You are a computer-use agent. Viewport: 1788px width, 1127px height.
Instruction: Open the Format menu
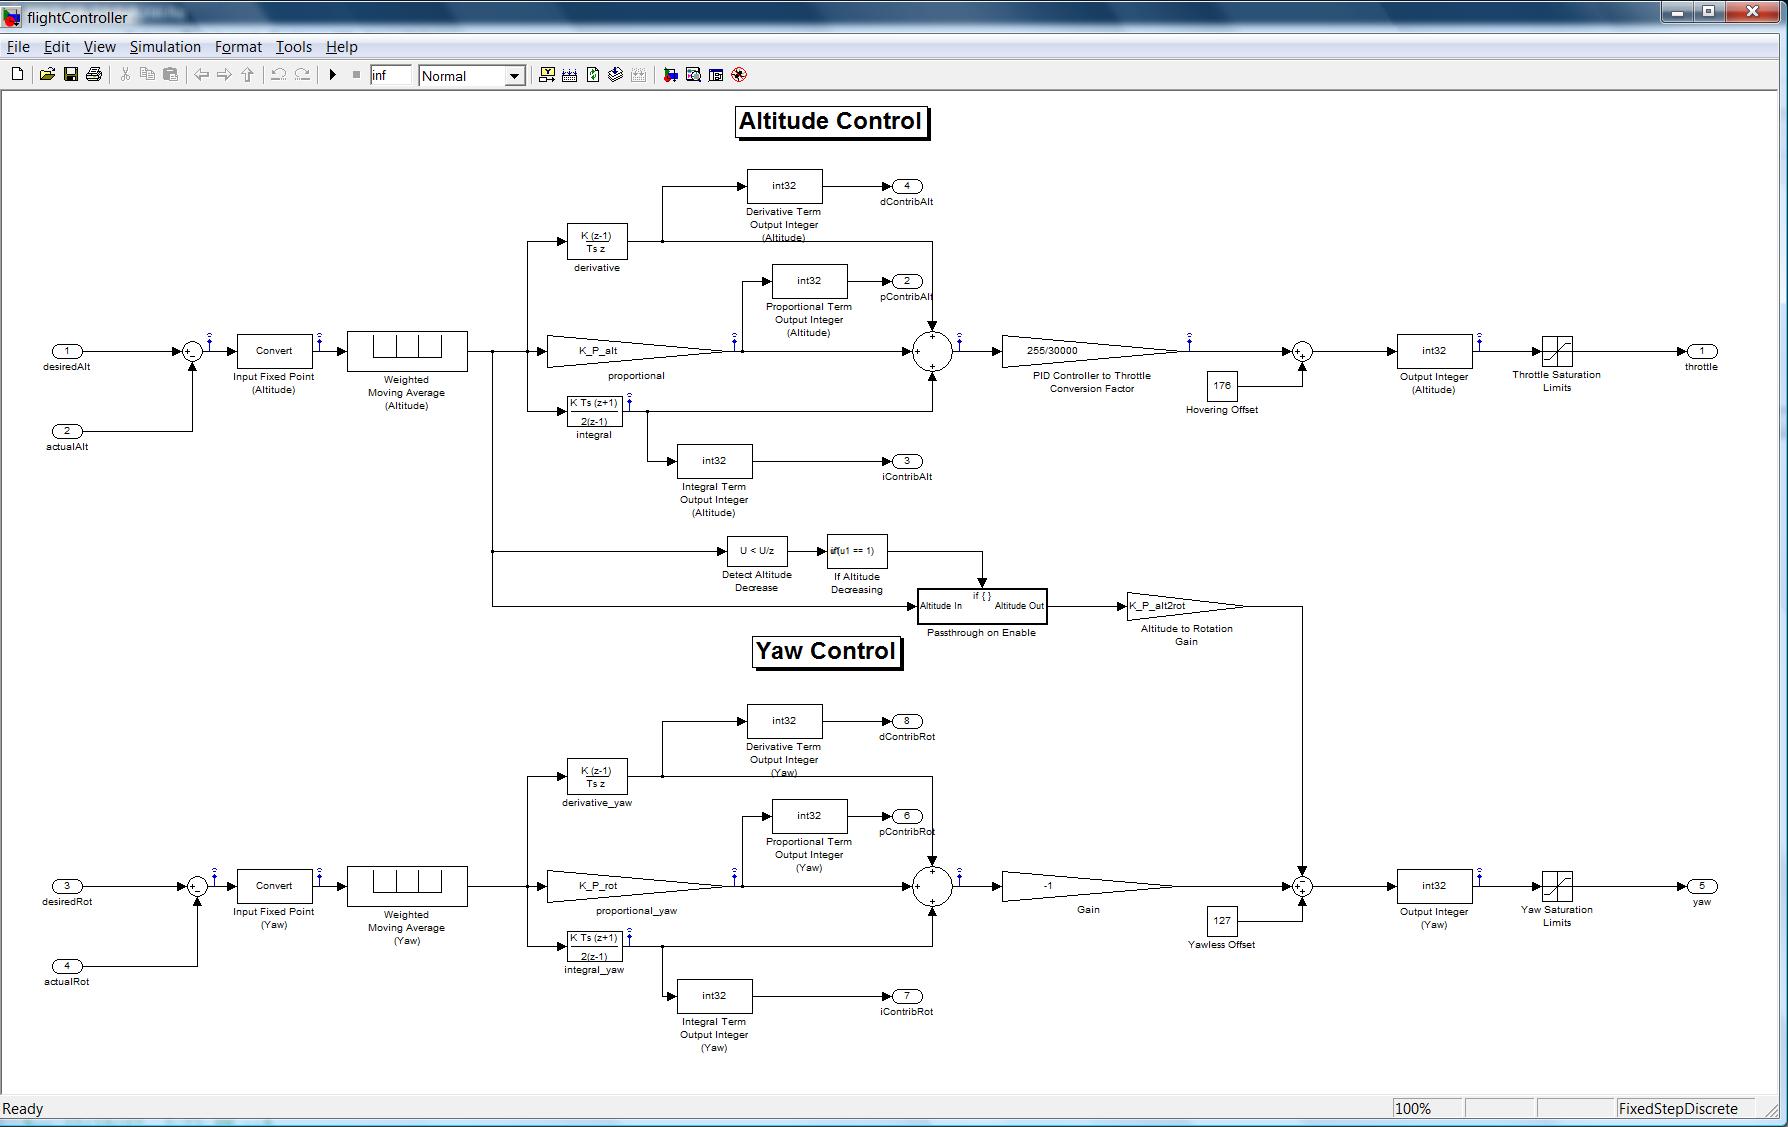[x=238, y=47]
